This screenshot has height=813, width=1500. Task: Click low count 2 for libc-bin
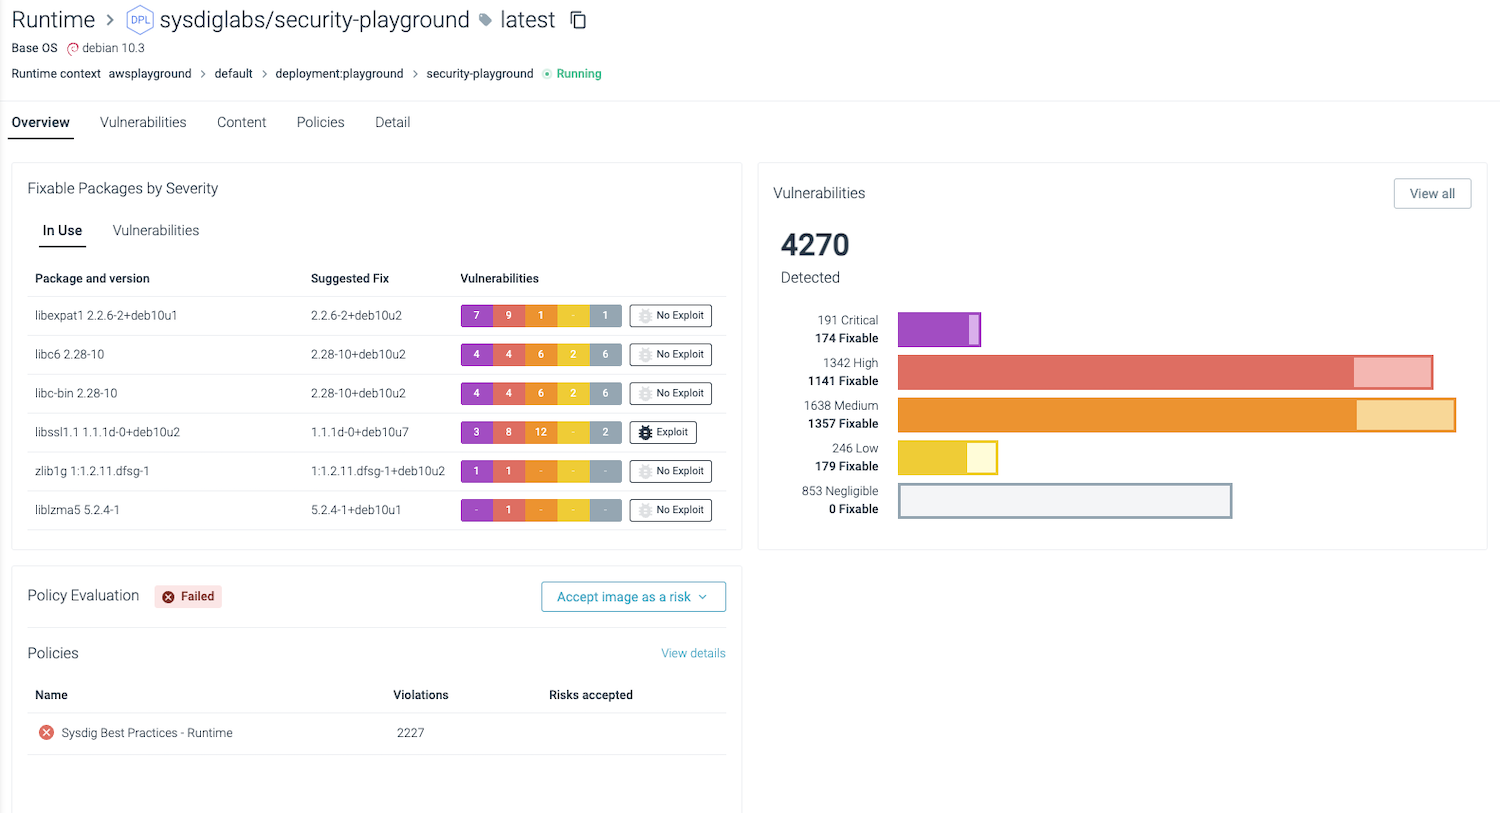(x=574, y=394)
